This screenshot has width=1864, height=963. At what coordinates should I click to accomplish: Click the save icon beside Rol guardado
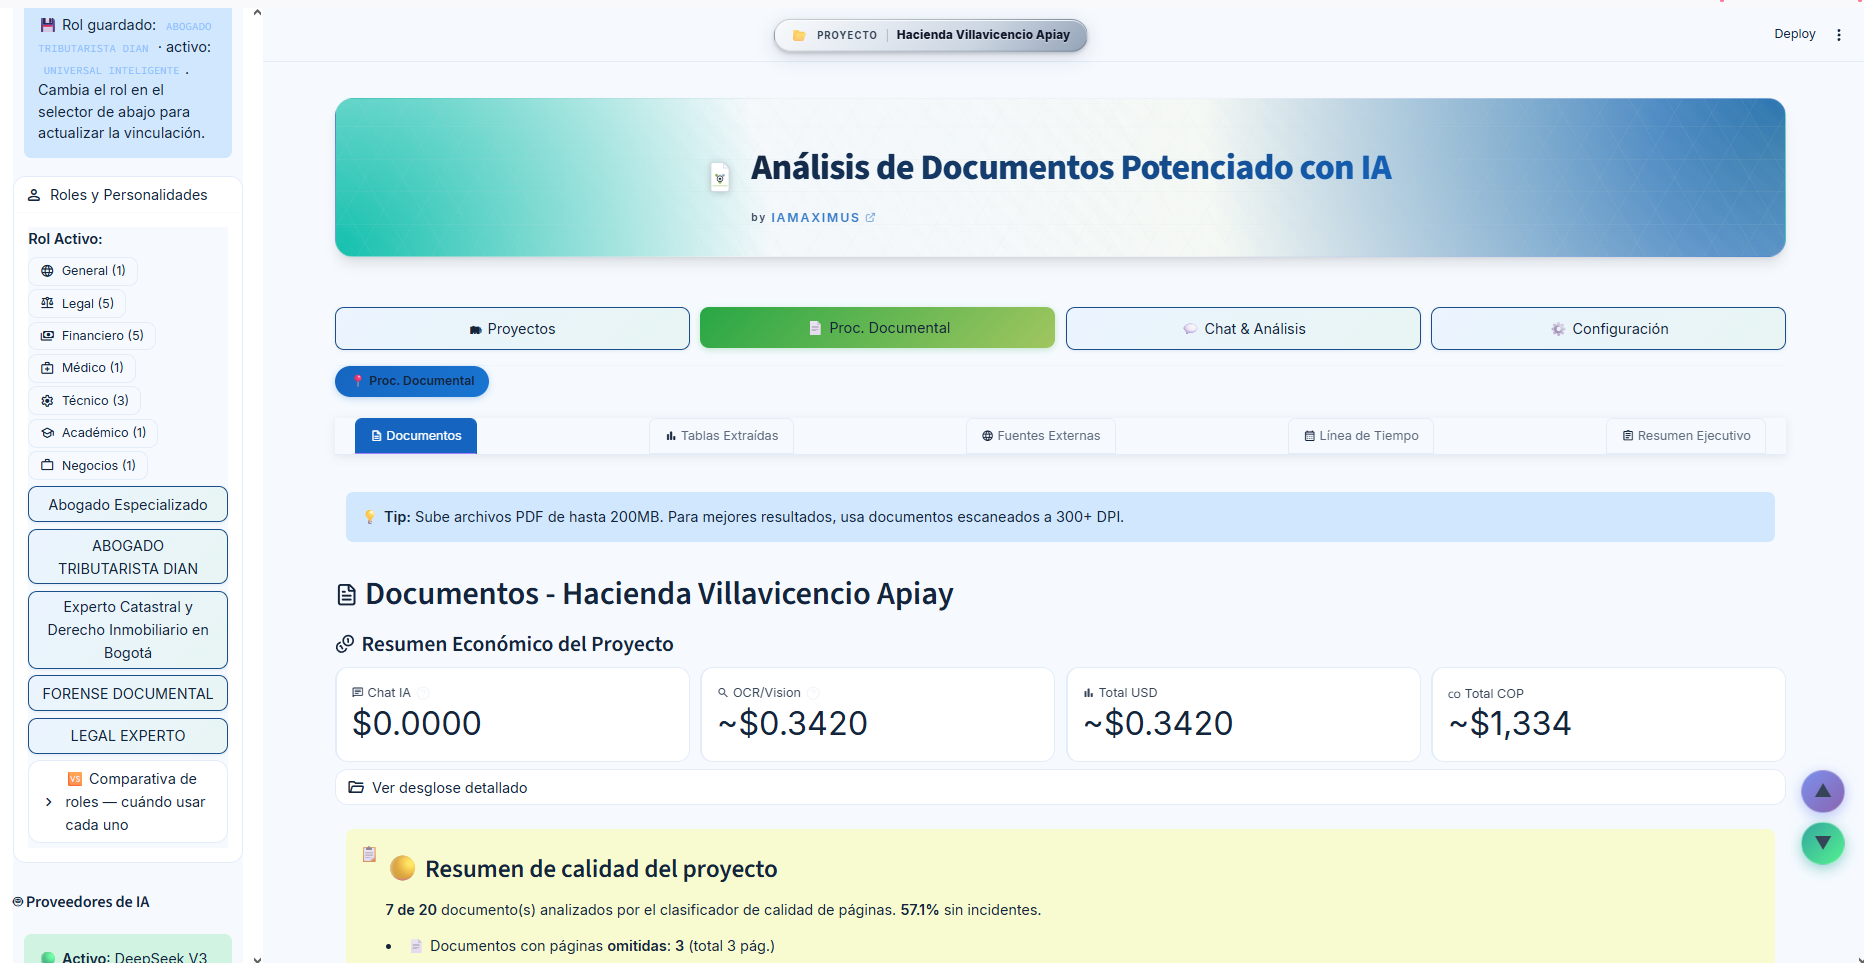[x=47, y=25]
